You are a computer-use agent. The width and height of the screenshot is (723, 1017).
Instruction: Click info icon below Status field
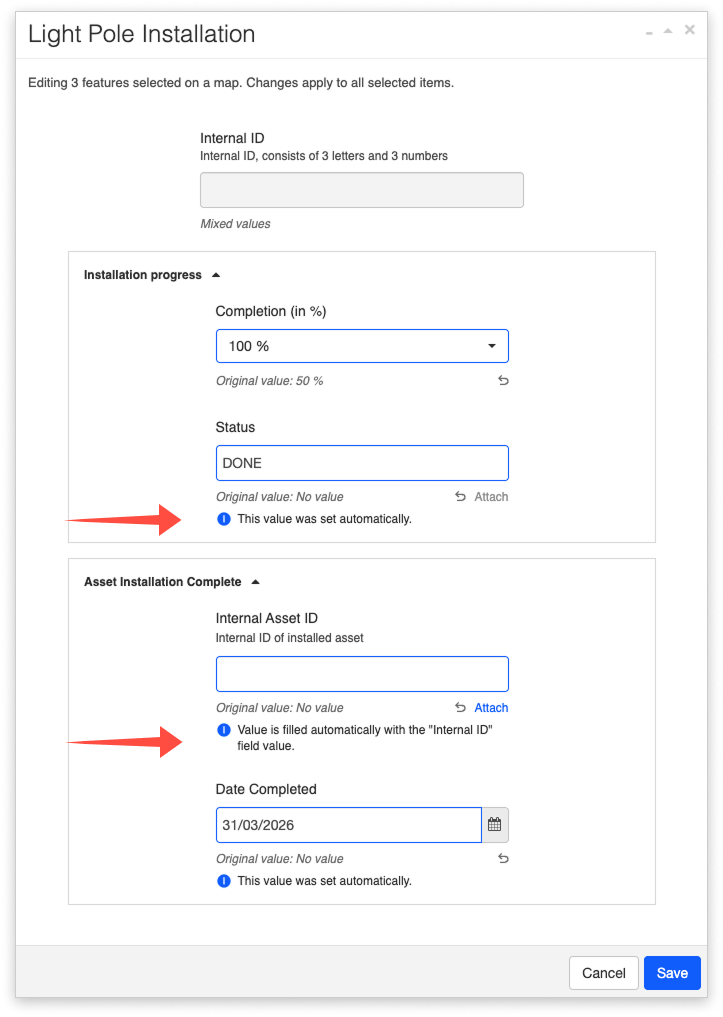pyautogui.click(x=224, y=519)
